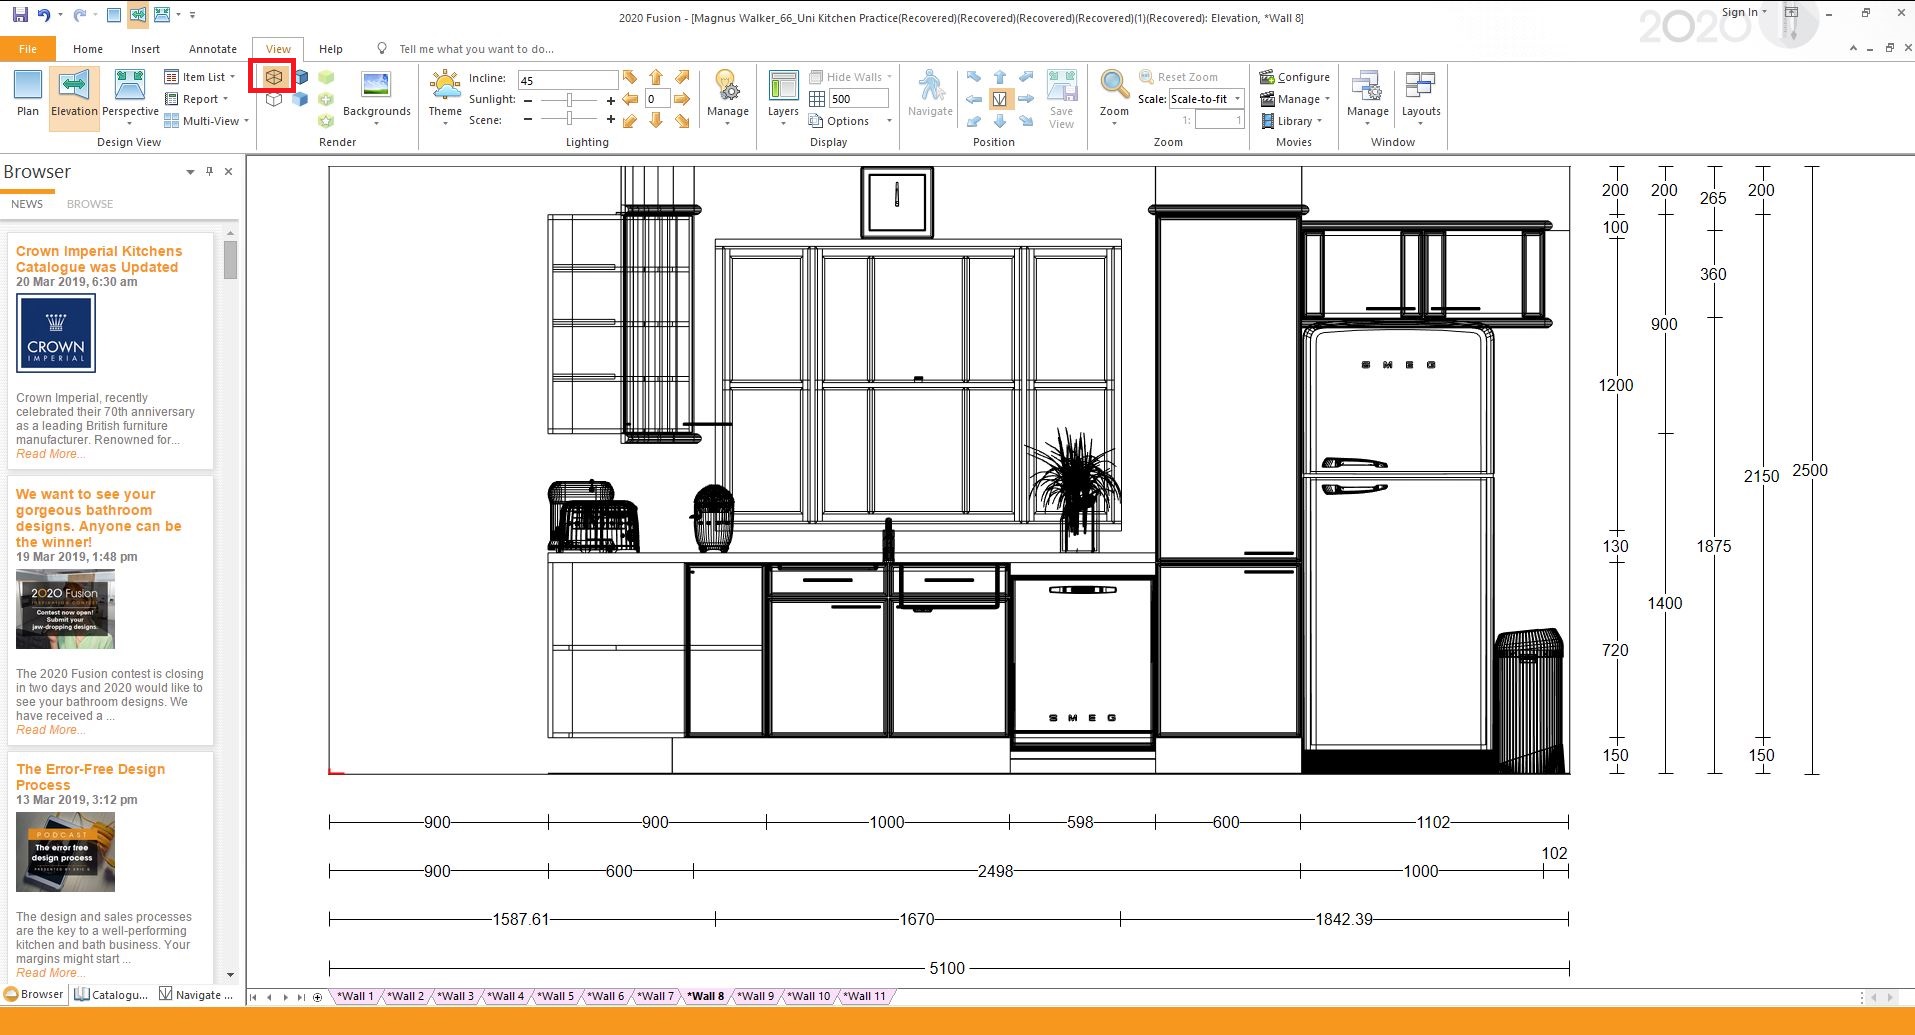The height and width of the screenshot is (1035, 1915).
Task: Click Read More under bathroom designs contest
Action: click(x=50, y=730)
